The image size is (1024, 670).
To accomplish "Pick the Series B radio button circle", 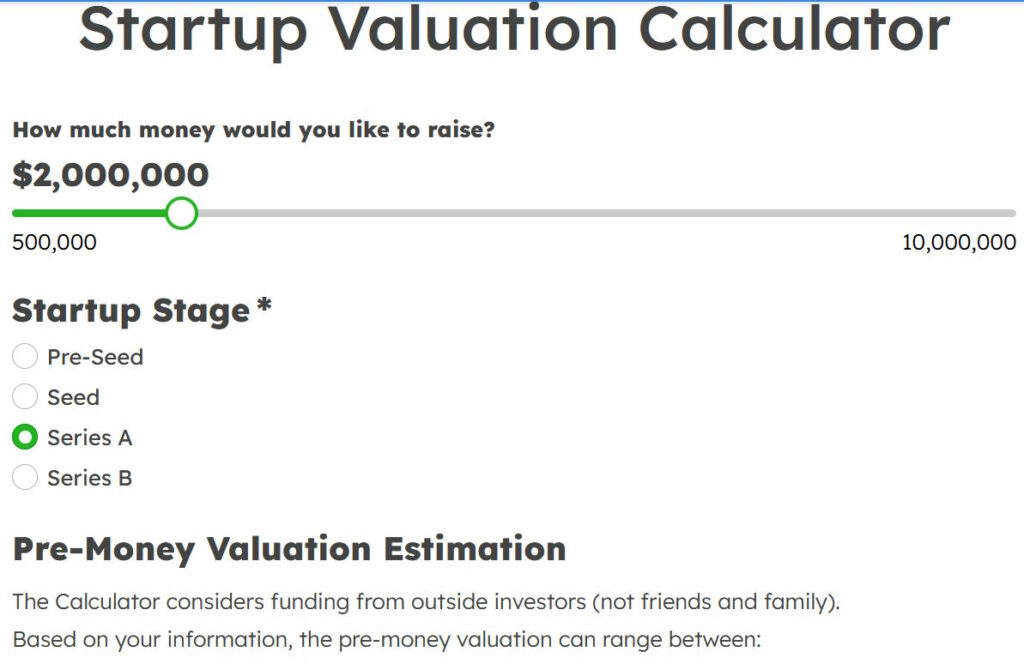I will pyautogui.click(x=25, y=478).
